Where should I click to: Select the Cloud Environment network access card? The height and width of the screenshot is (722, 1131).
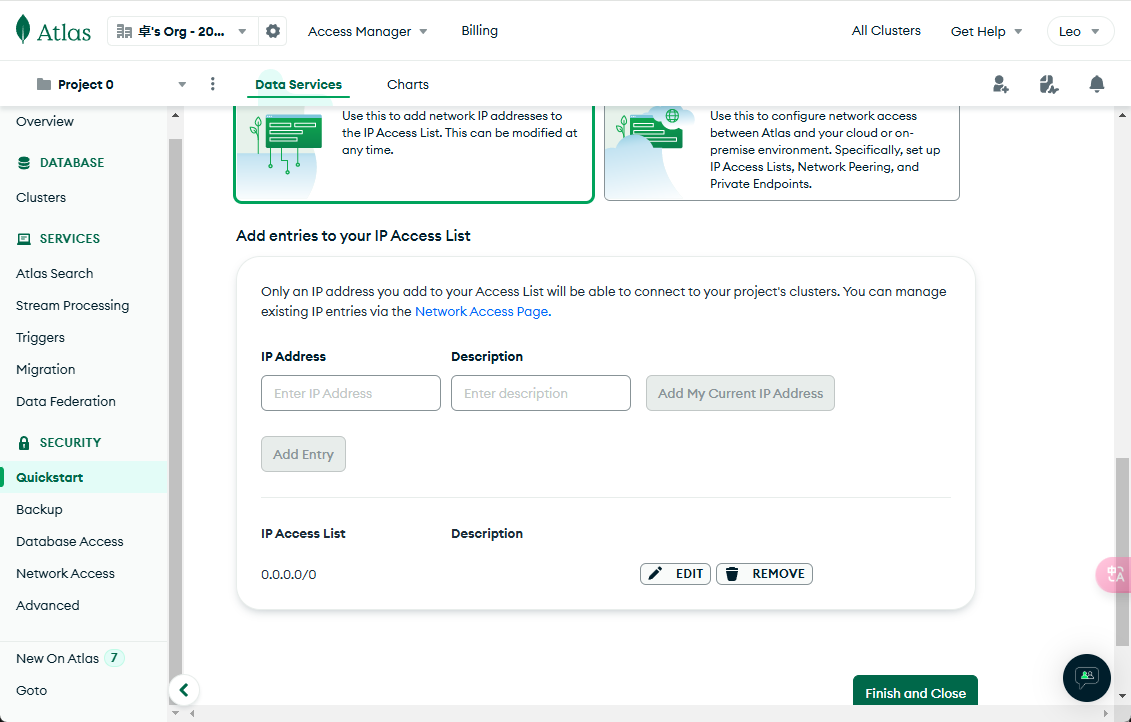pyautogui.click(x=782, y=150)
